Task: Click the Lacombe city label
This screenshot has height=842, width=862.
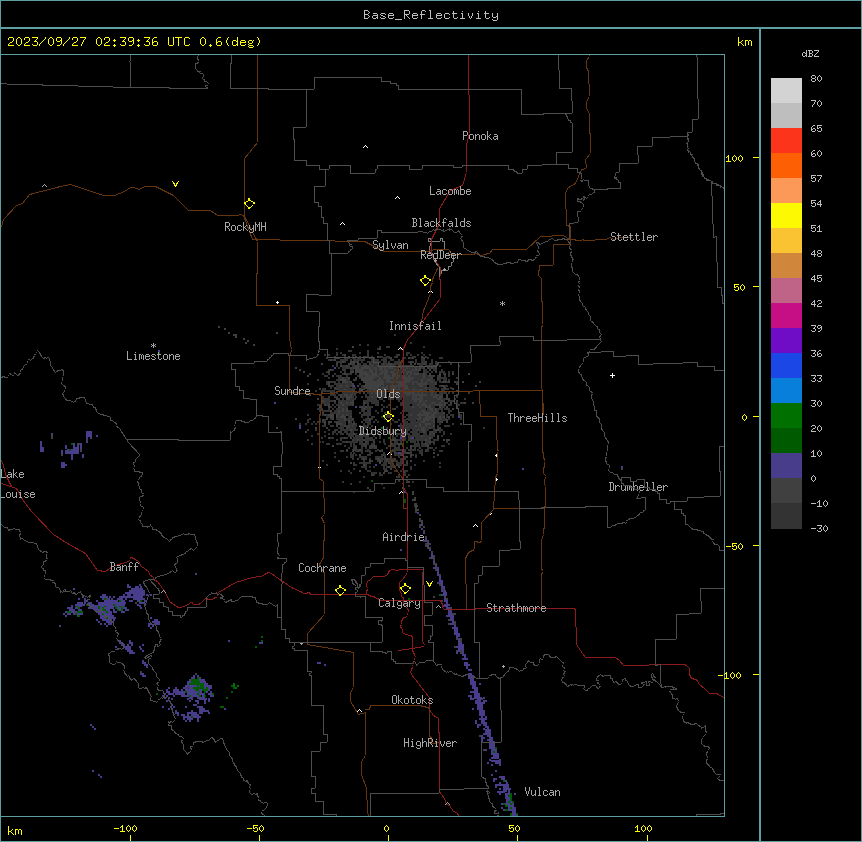Action: pyautogui.click(x=450, y=191)
